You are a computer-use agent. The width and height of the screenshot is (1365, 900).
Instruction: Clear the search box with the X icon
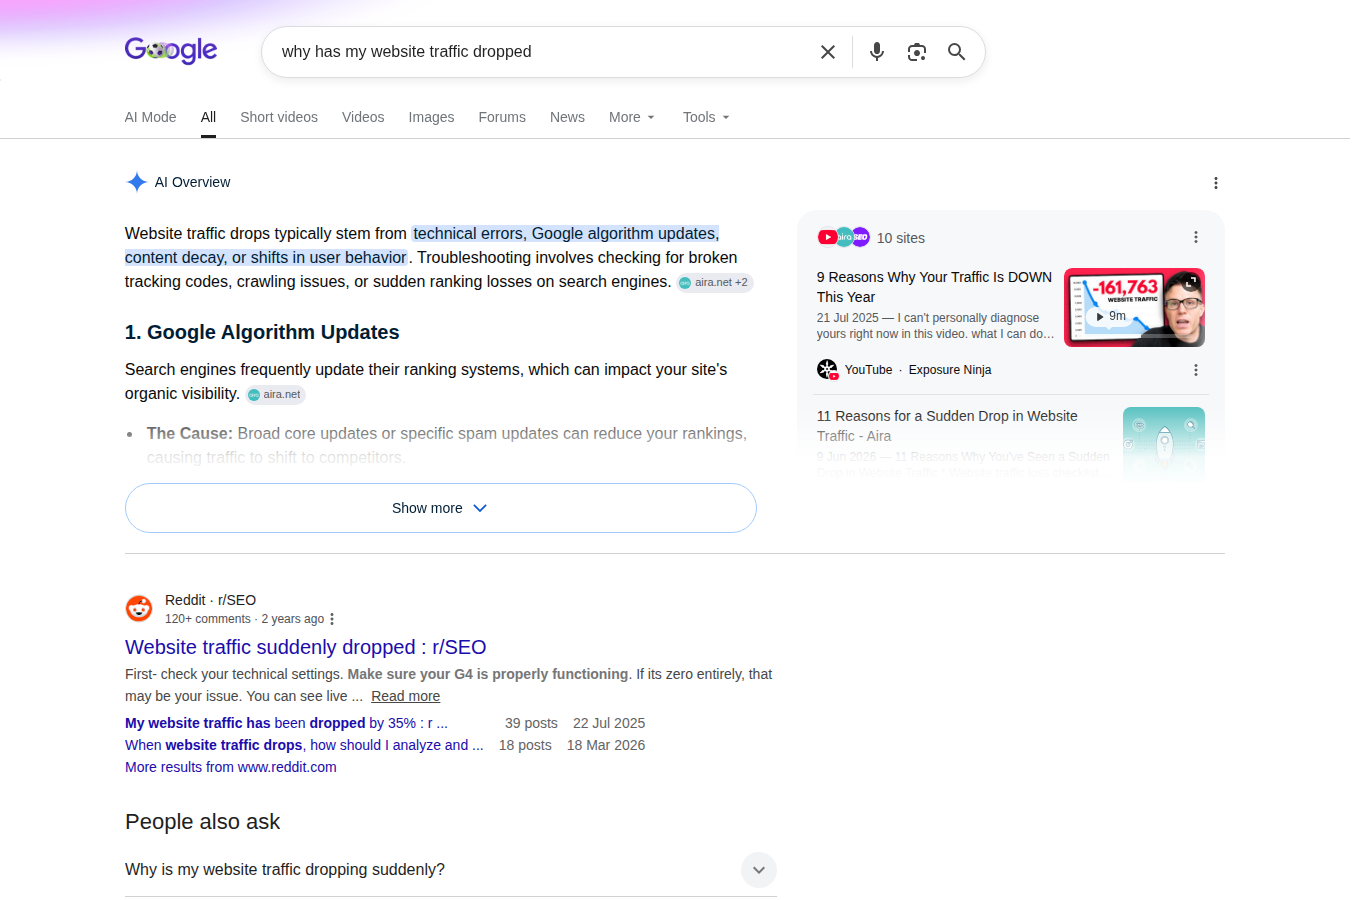coord(828,52)
